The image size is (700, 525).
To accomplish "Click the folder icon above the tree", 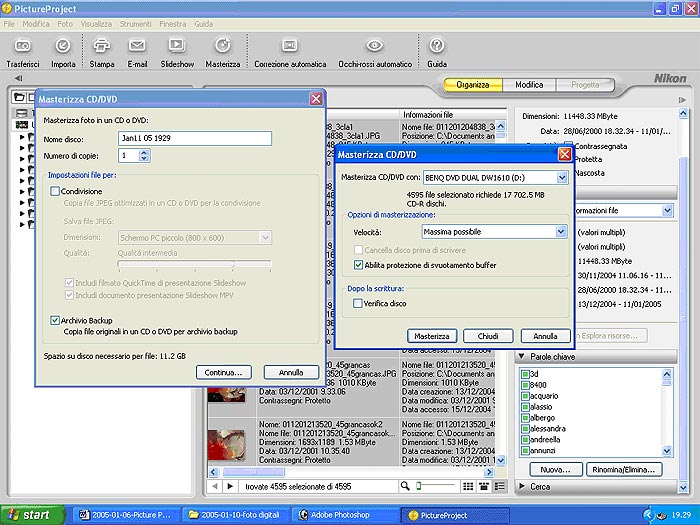I will [19, 97].
